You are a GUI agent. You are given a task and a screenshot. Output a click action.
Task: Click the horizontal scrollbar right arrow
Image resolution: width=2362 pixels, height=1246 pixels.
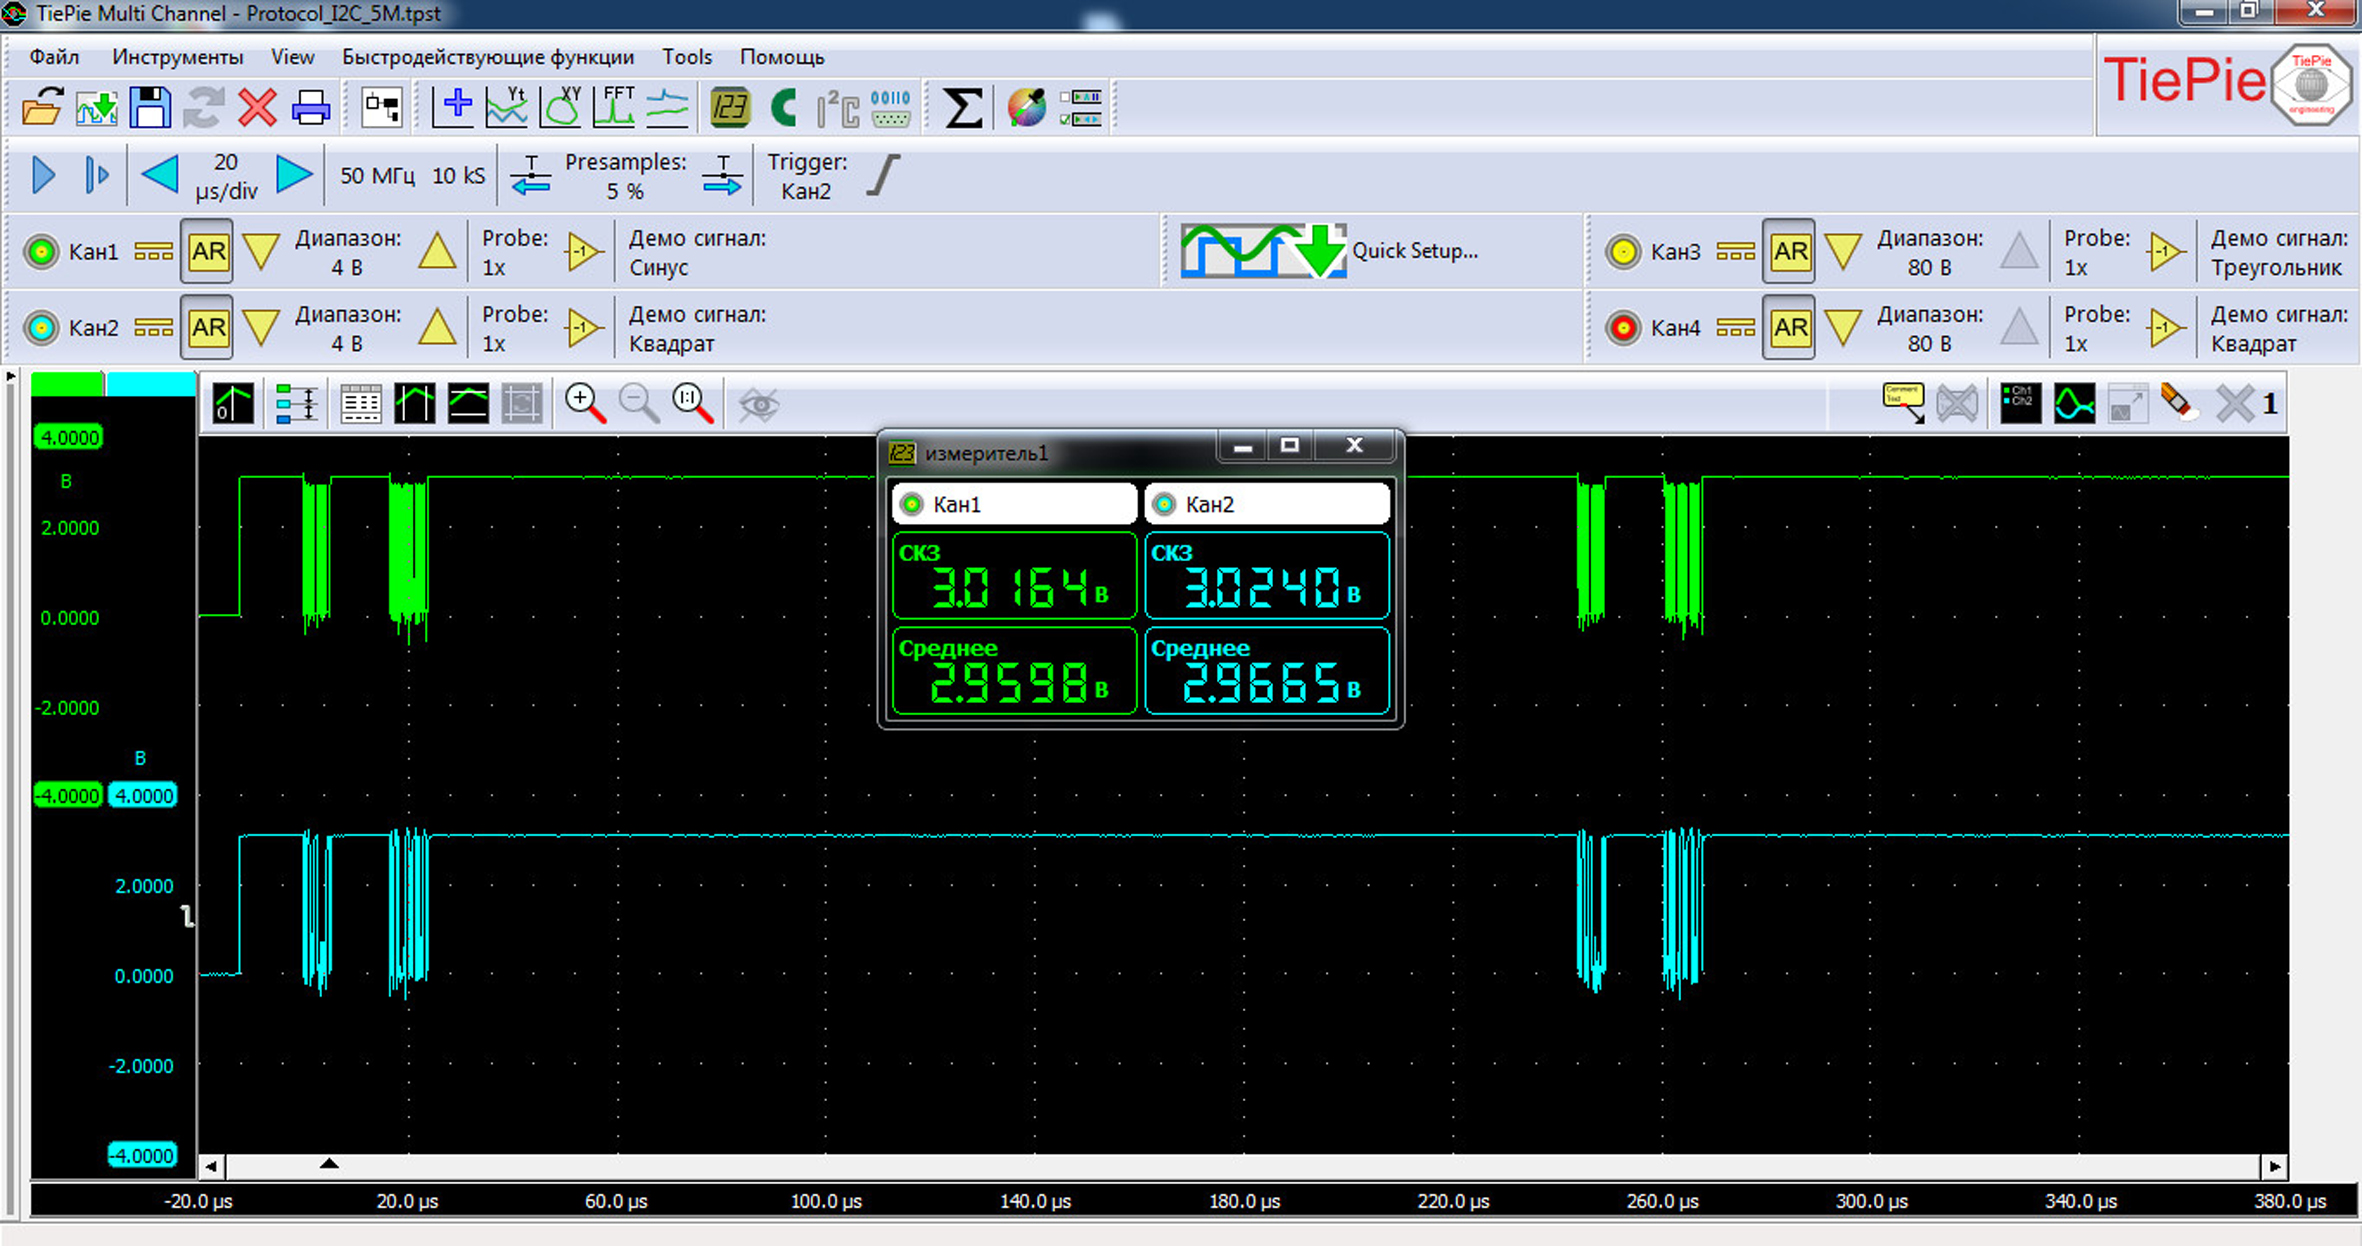pos(2274,1166)
